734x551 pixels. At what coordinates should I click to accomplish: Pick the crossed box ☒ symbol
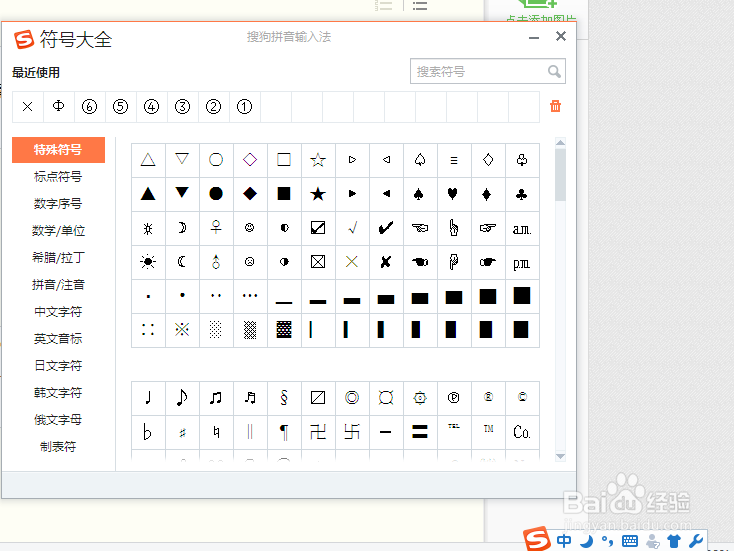tap(318, 262)
